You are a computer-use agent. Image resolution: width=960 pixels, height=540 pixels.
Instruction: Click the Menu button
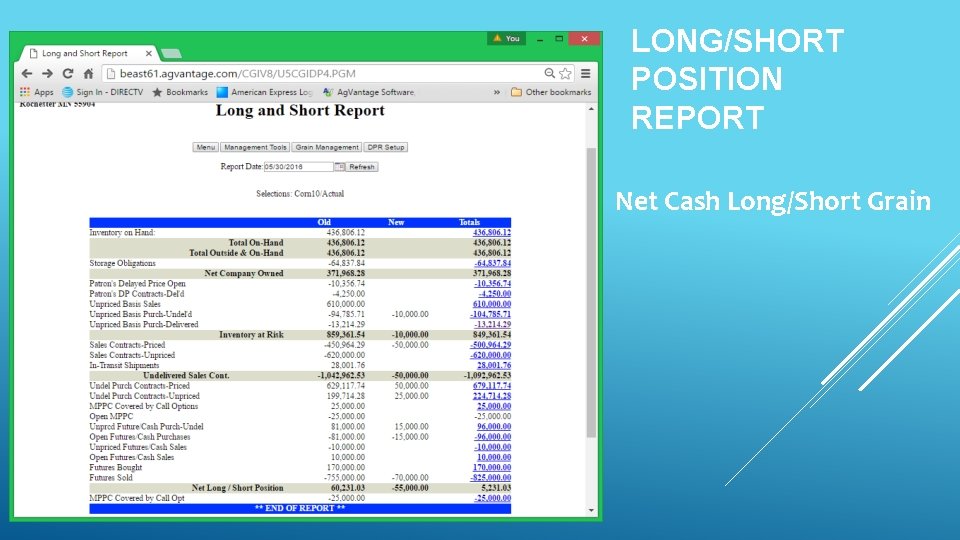pyautogui.click(x=205, y=147)
